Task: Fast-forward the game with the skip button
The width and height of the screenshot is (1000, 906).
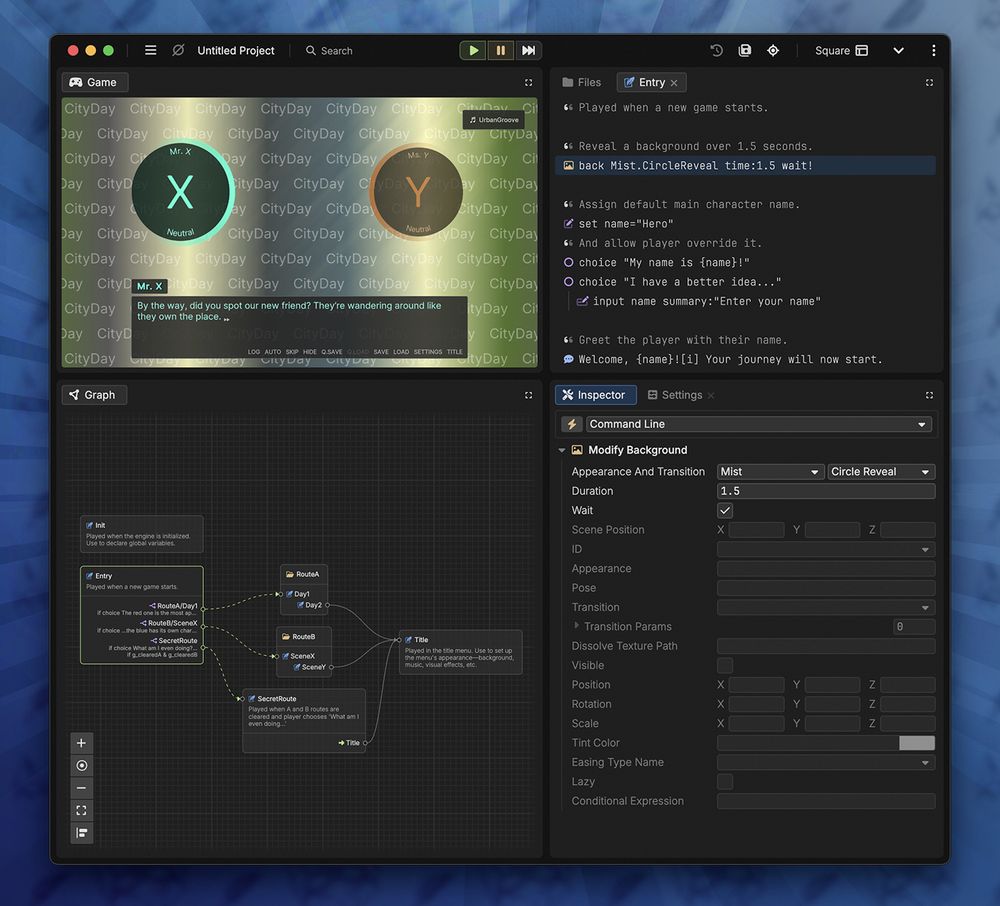Action: click(528, 50)
